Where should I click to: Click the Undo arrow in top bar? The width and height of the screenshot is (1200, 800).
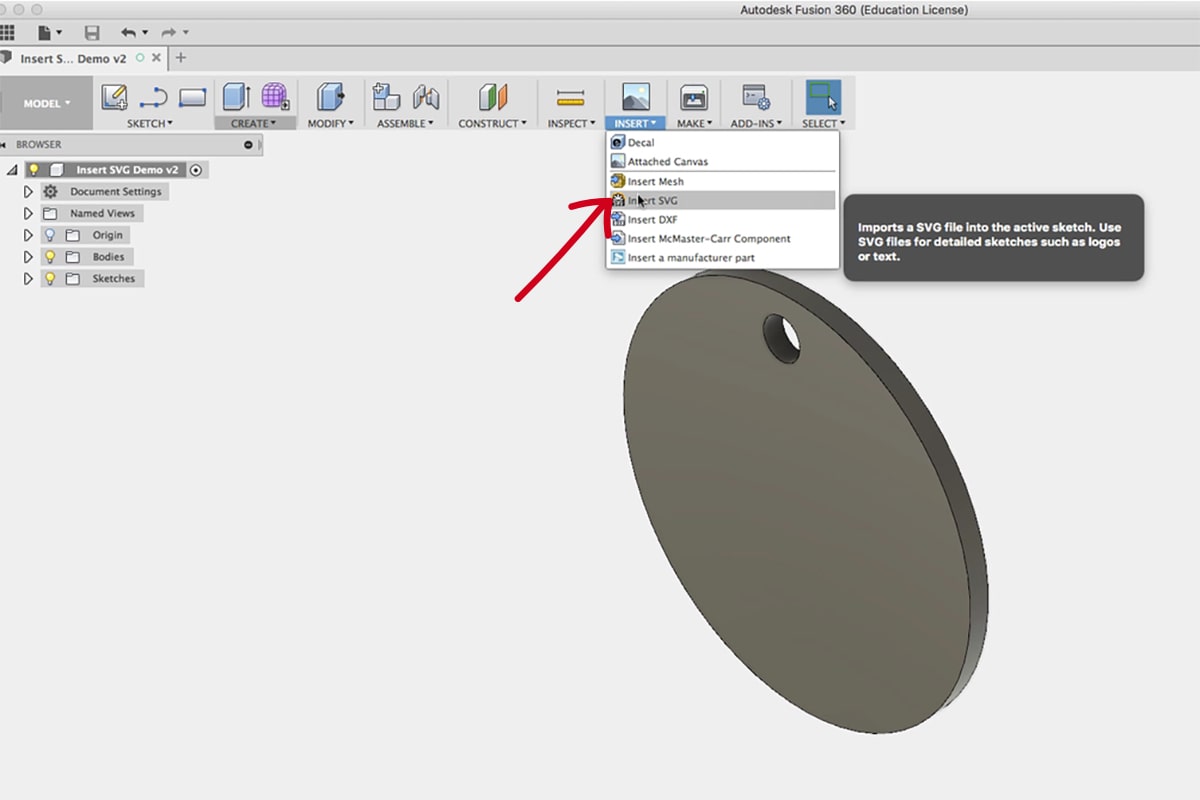coord(128,33)
